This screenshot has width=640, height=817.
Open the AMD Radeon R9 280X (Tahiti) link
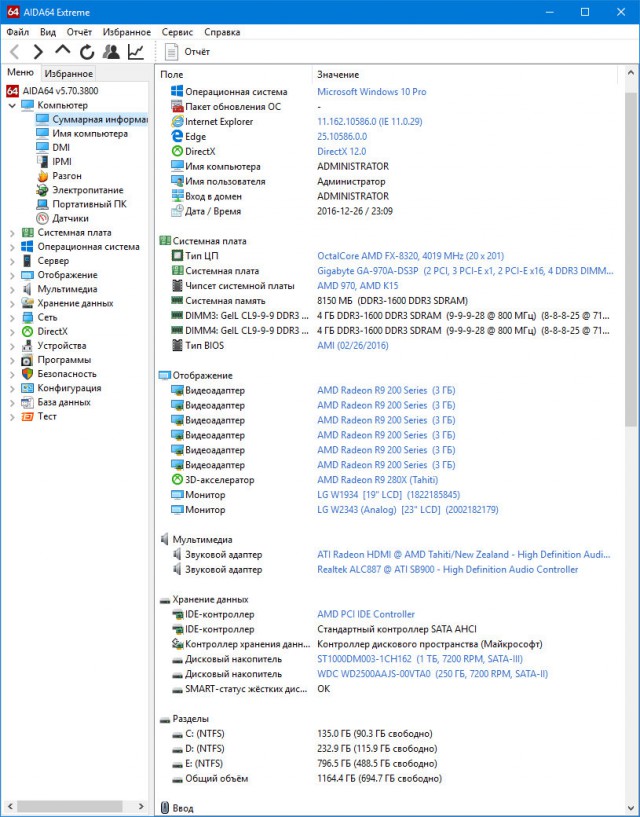[x=377, y=480]
